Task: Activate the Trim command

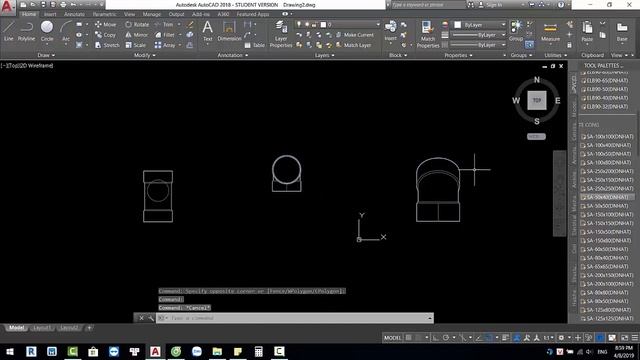Action: tap(164, 24)
